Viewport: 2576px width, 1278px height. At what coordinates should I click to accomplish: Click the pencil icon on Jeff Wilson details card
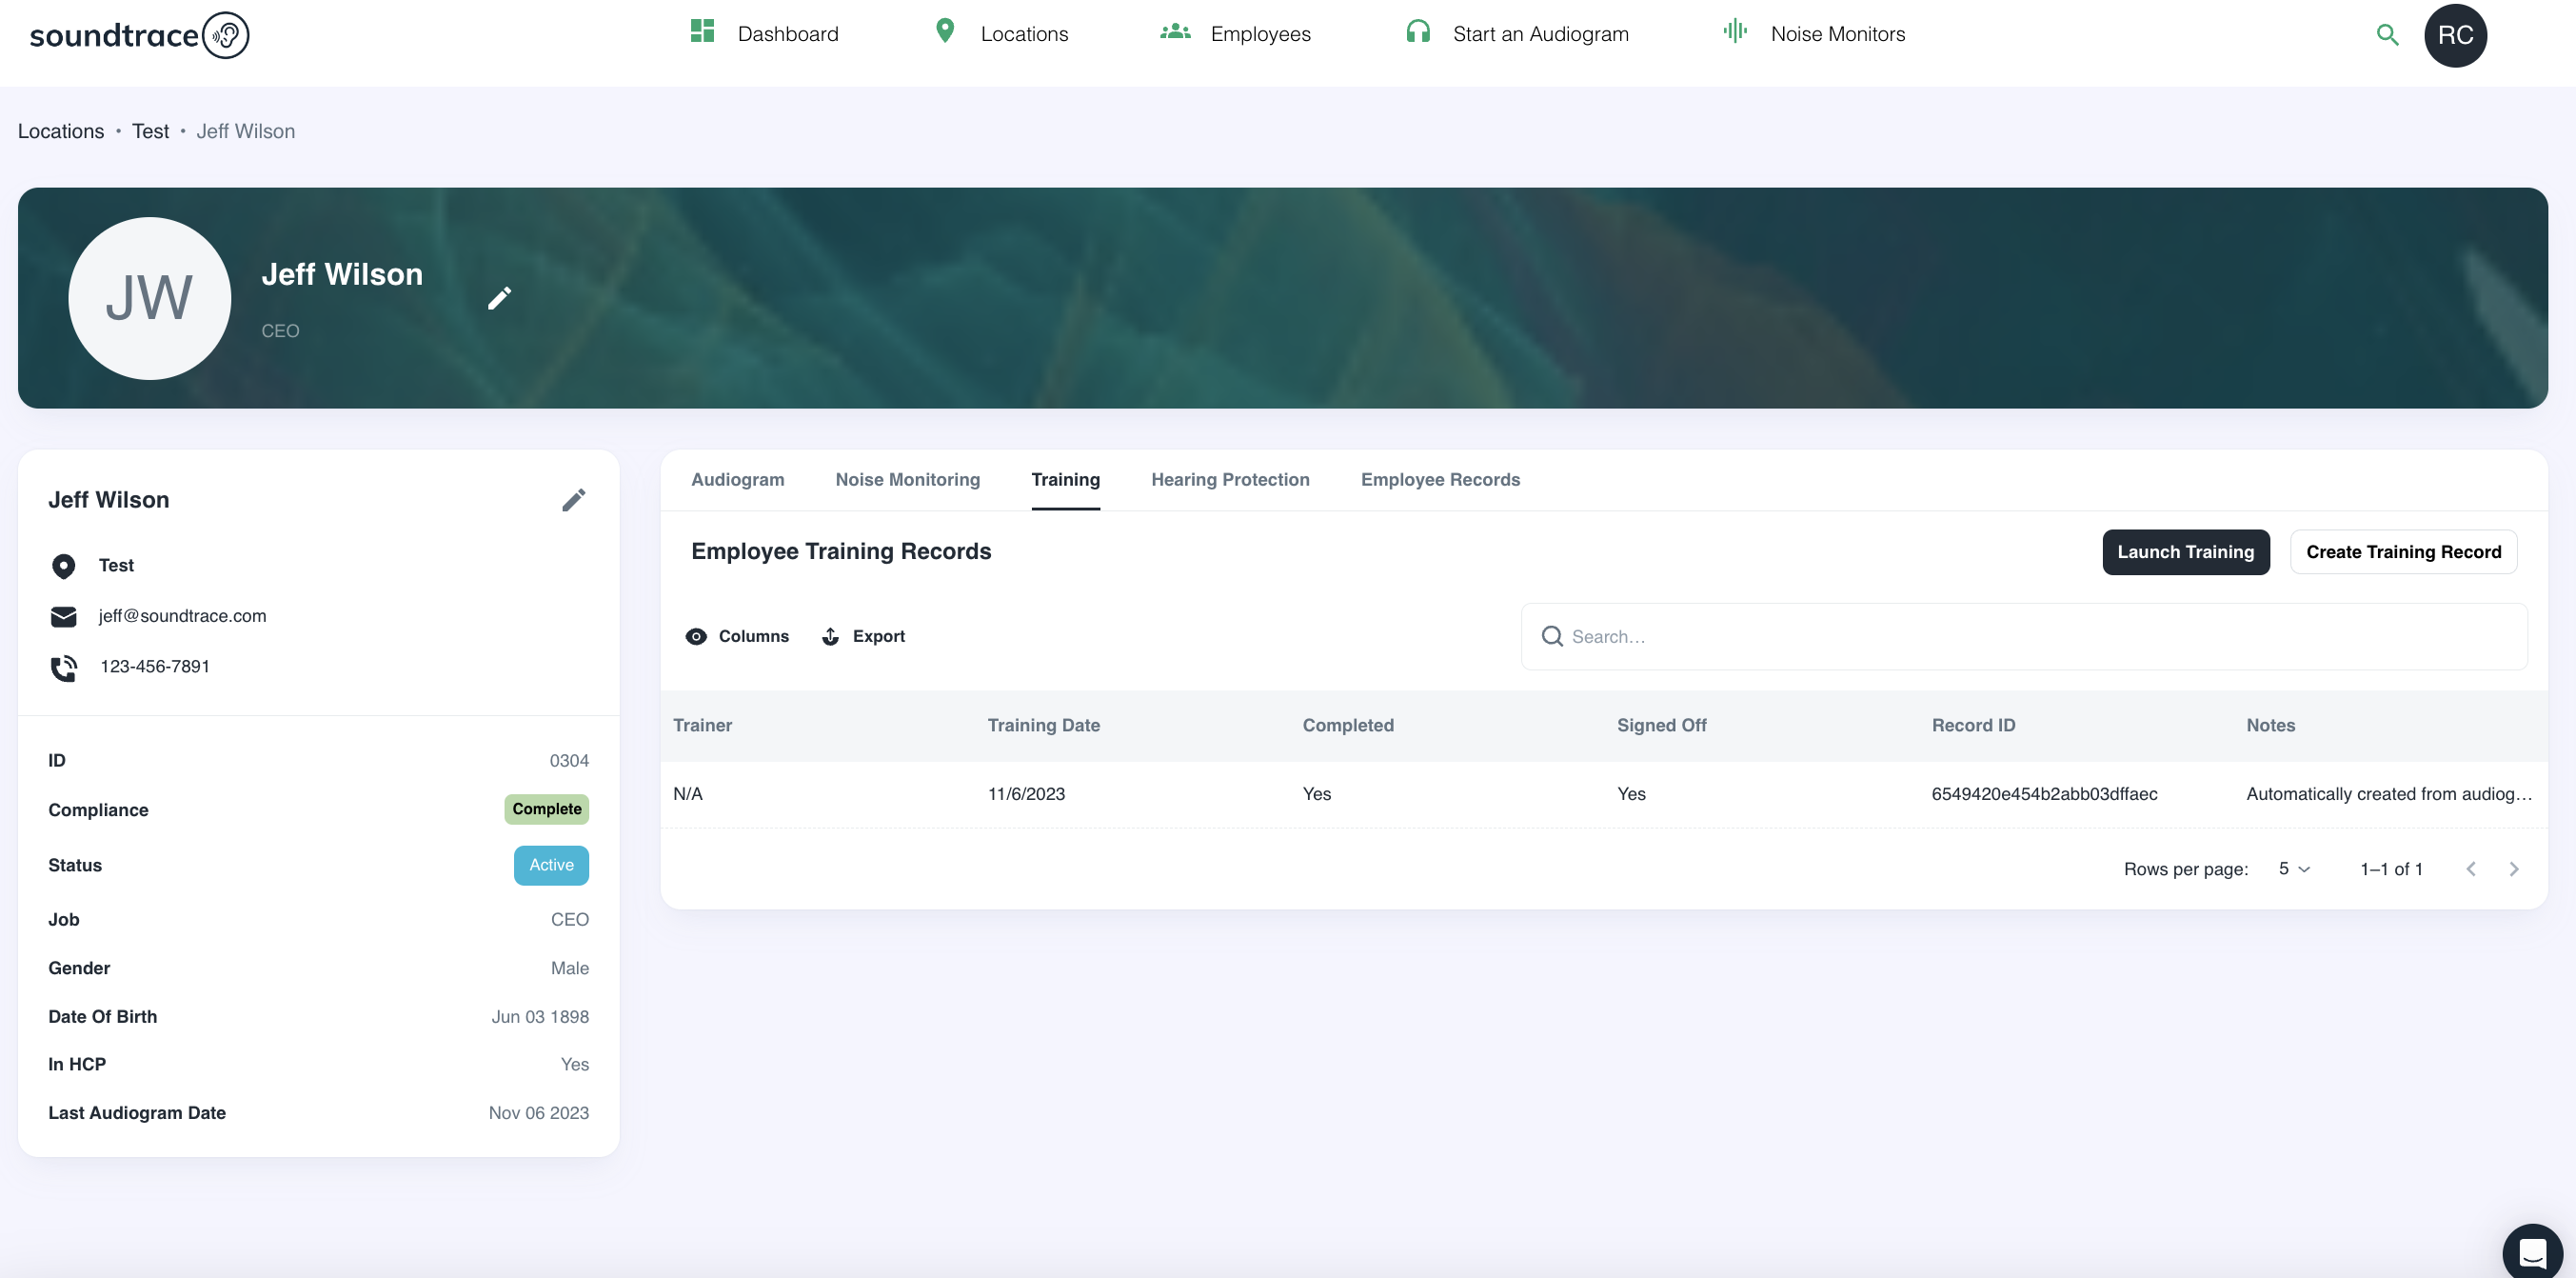tap(573, 500)
